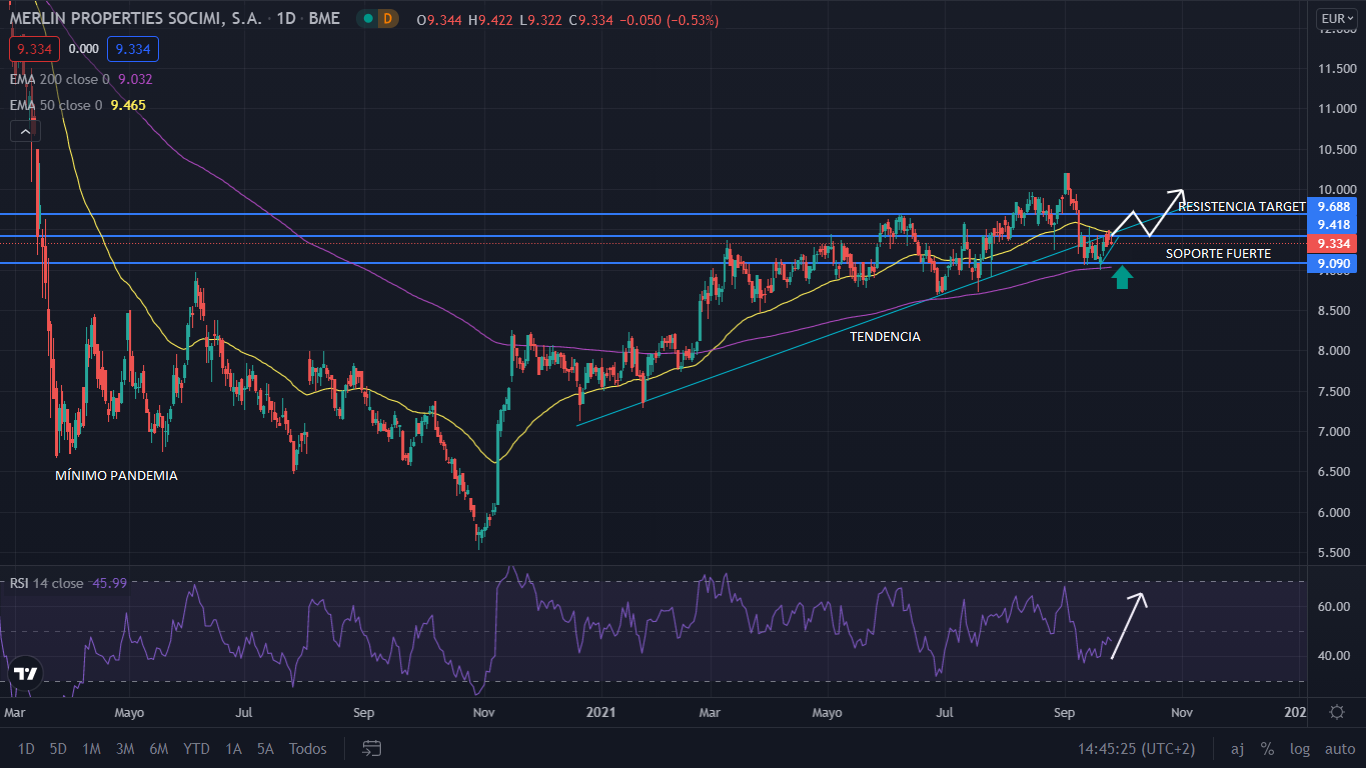Screen dimensions: 1366x768
Task: Switch to the YTD range
Action: tap(196, 748)
